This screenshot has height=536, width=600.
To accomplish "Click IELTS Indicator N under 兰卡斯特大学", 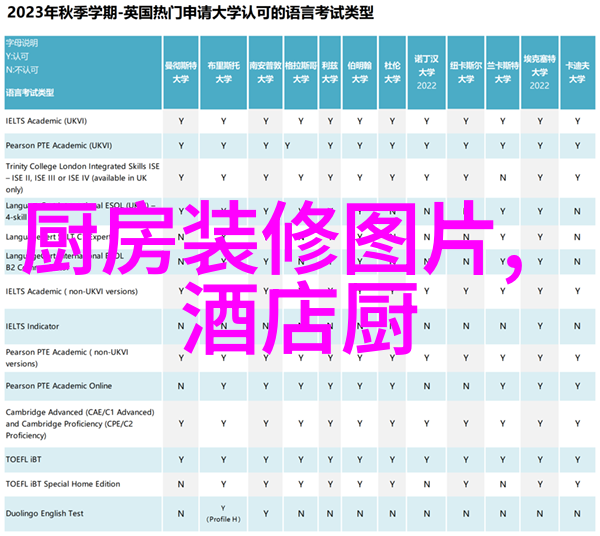I will click(502, 326).
